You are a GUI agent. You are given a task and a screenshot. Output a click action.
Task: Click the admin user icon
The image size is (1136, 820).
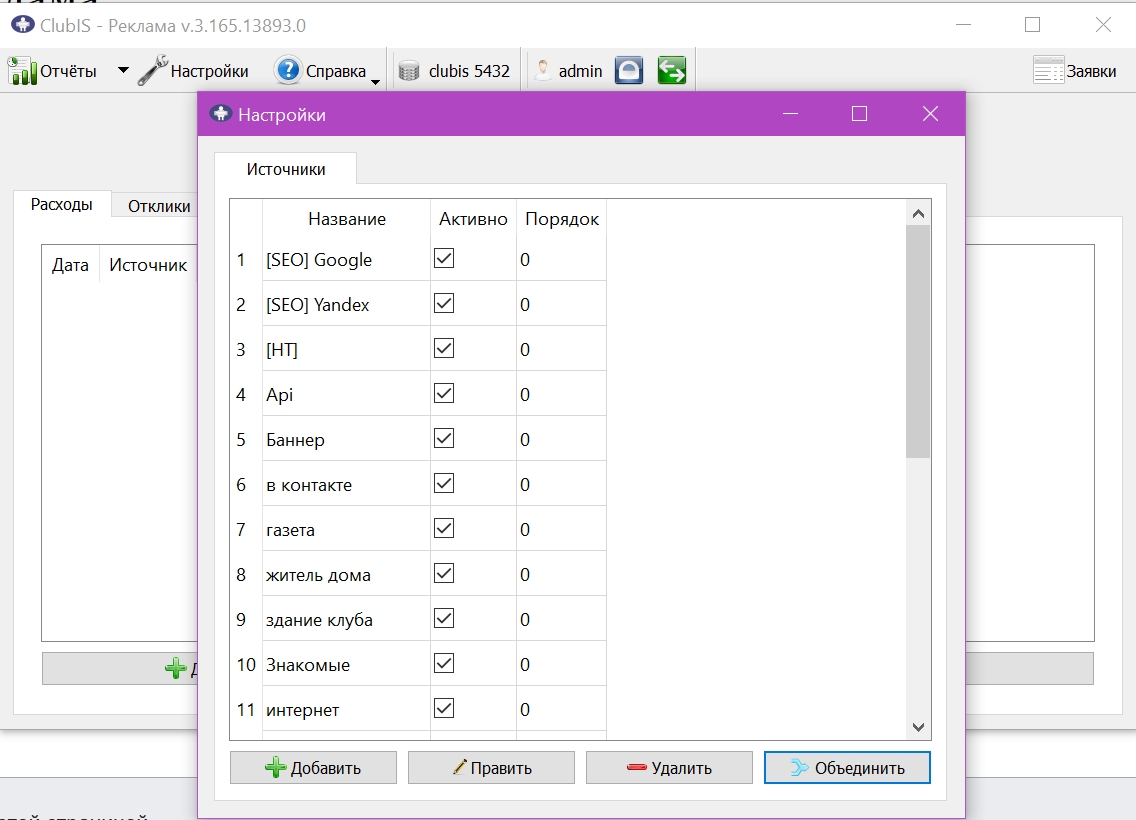pos(542,70)
